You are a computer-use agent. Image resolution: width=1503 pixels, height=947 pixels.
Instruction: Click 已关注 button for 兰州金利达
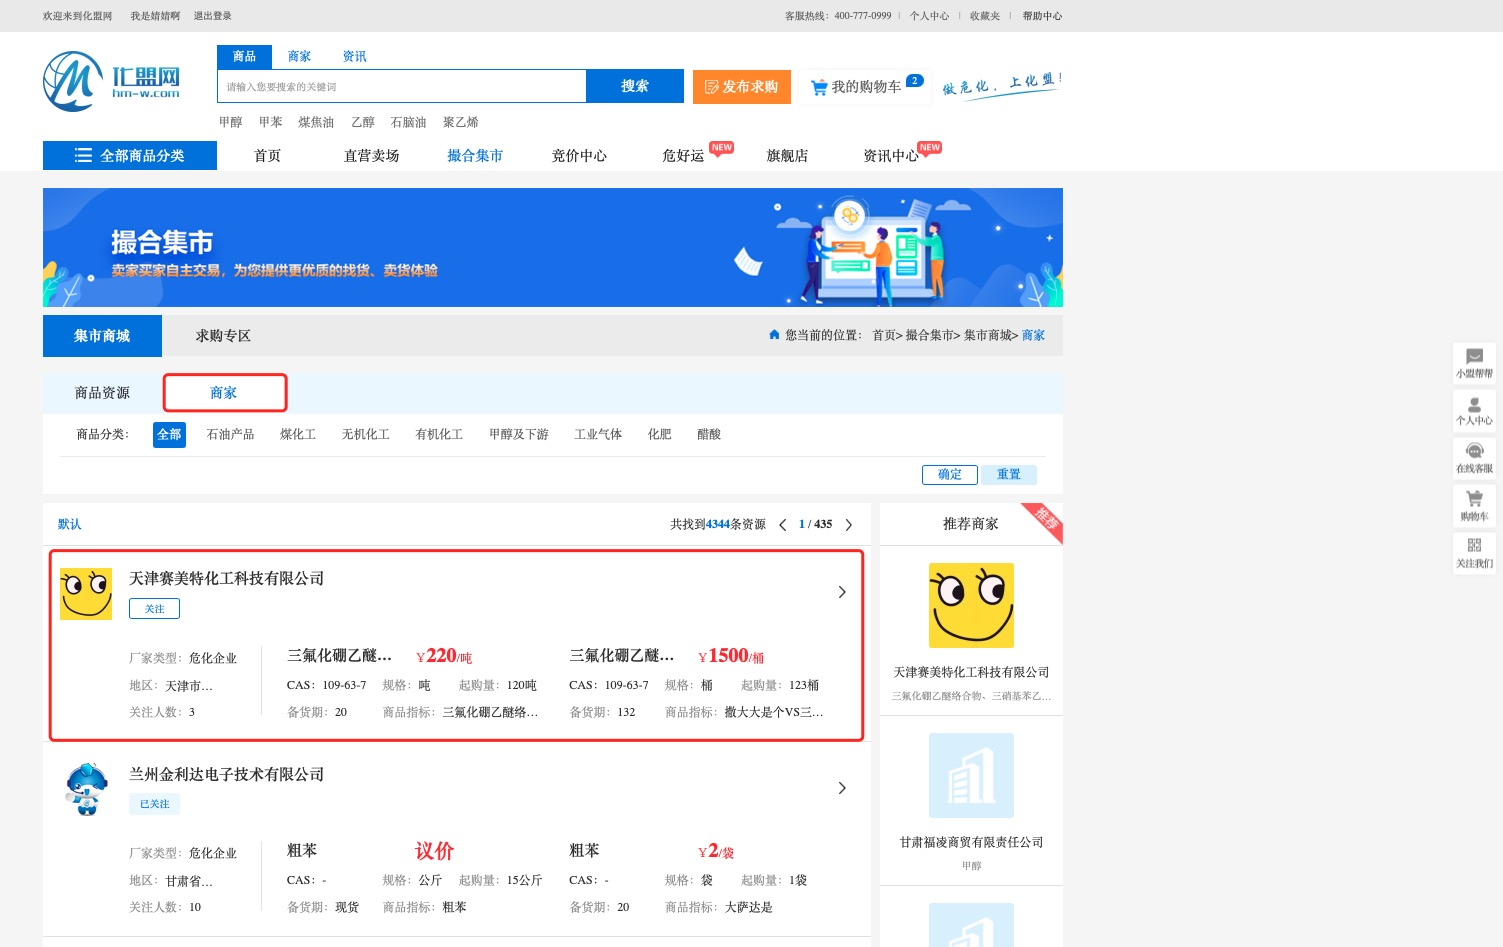[154, 804]
